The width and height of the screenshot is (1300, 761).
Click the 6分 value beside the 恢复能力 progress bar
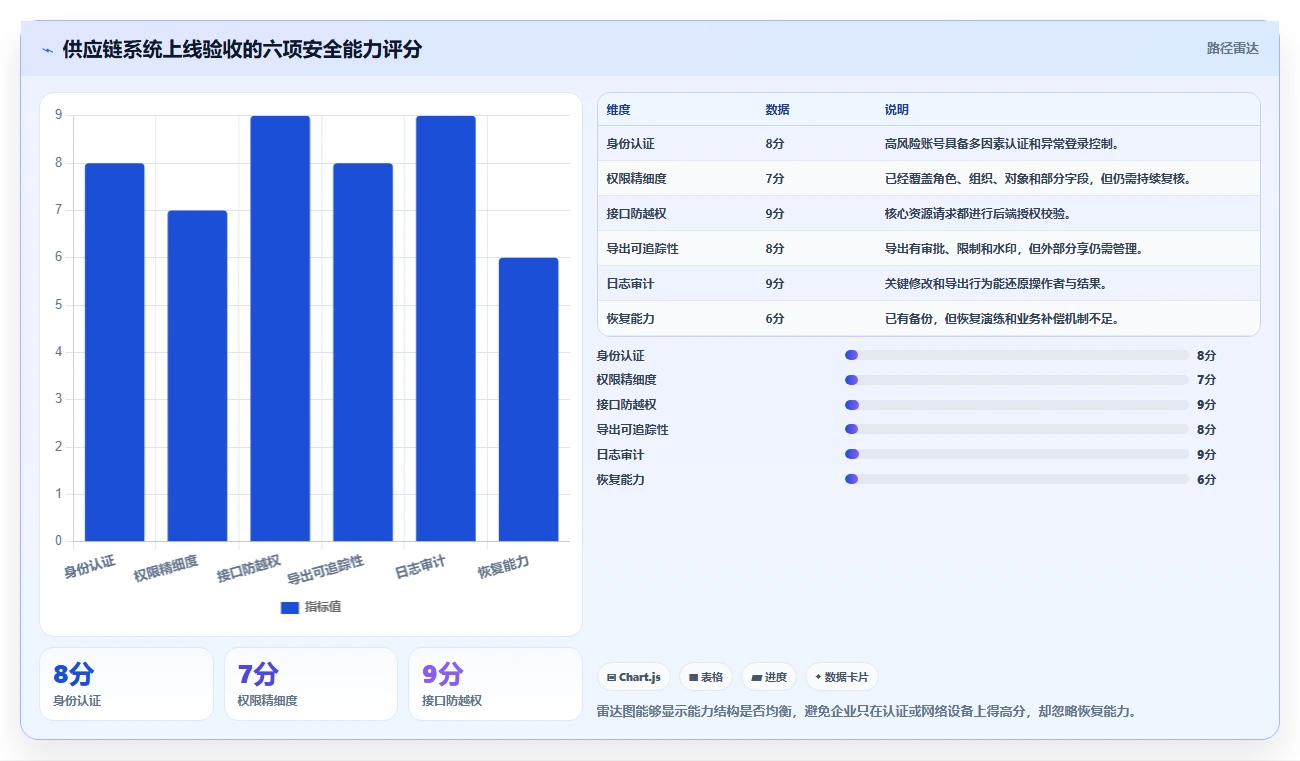pos(1206,479)
